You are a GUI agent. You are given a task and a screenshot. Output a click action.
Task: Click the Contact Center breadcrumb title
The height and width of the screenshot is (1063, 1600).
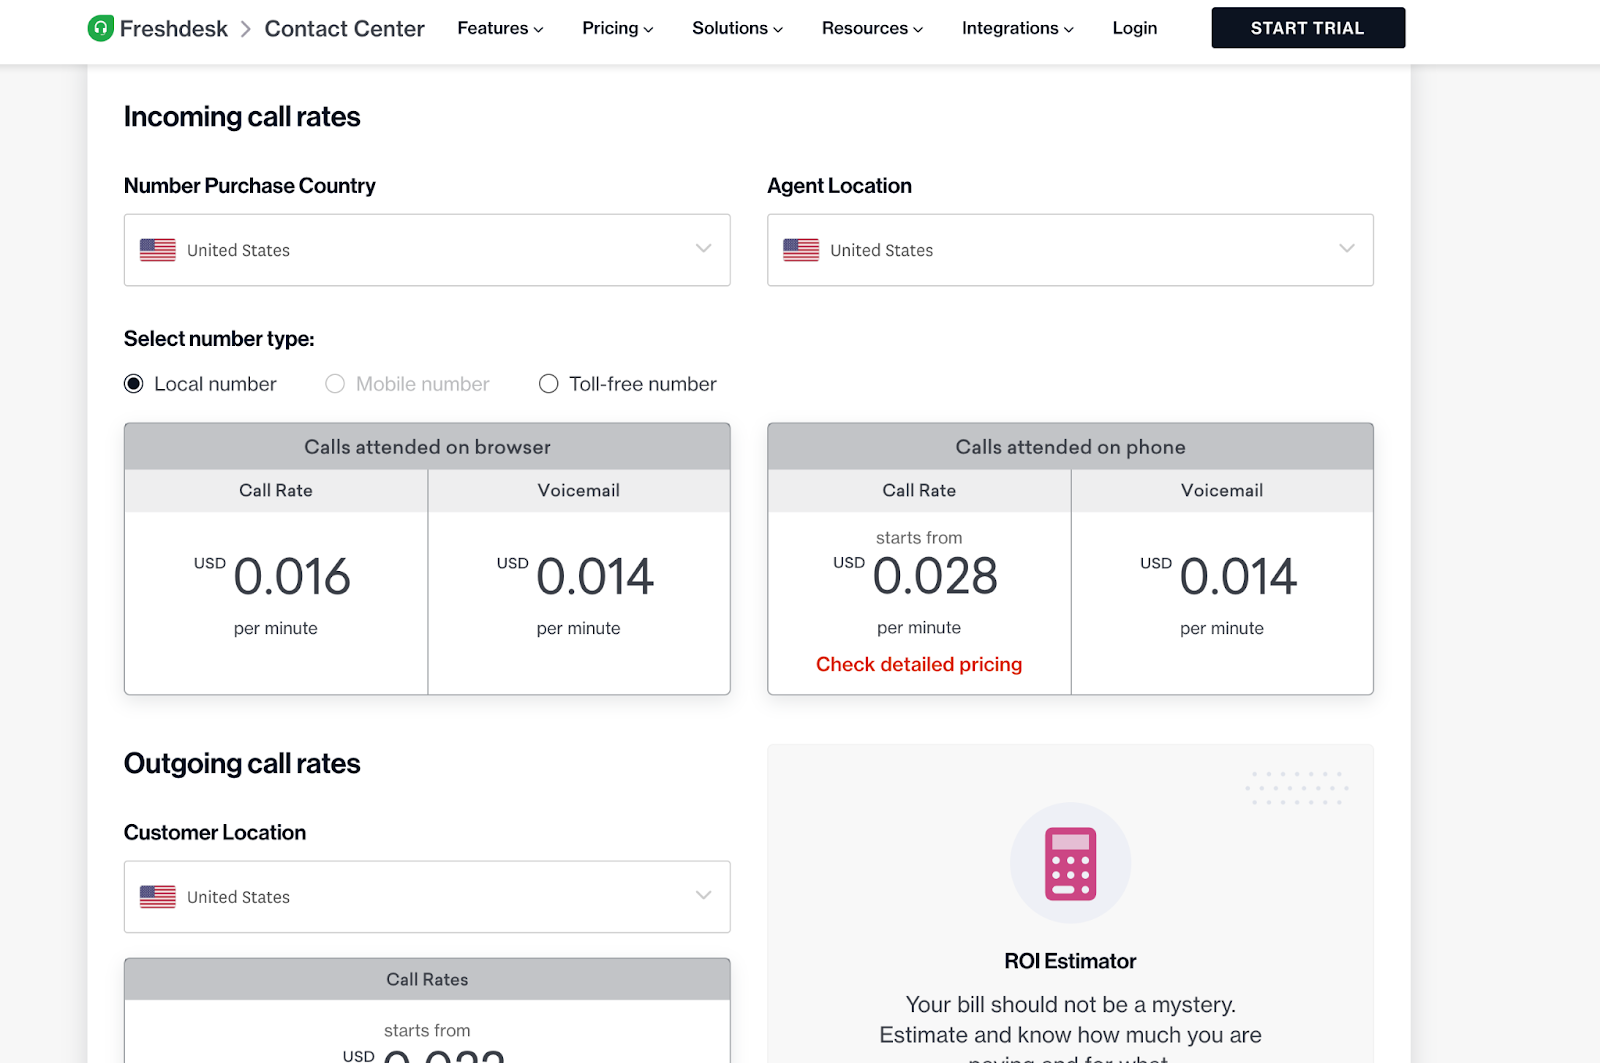click(344, 29)
